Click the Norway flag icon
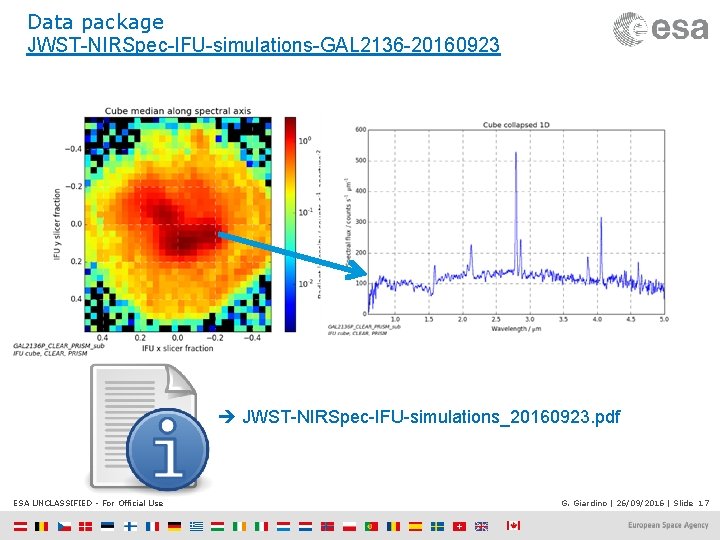This screenshot has width=720, height=540. [327, 526]
